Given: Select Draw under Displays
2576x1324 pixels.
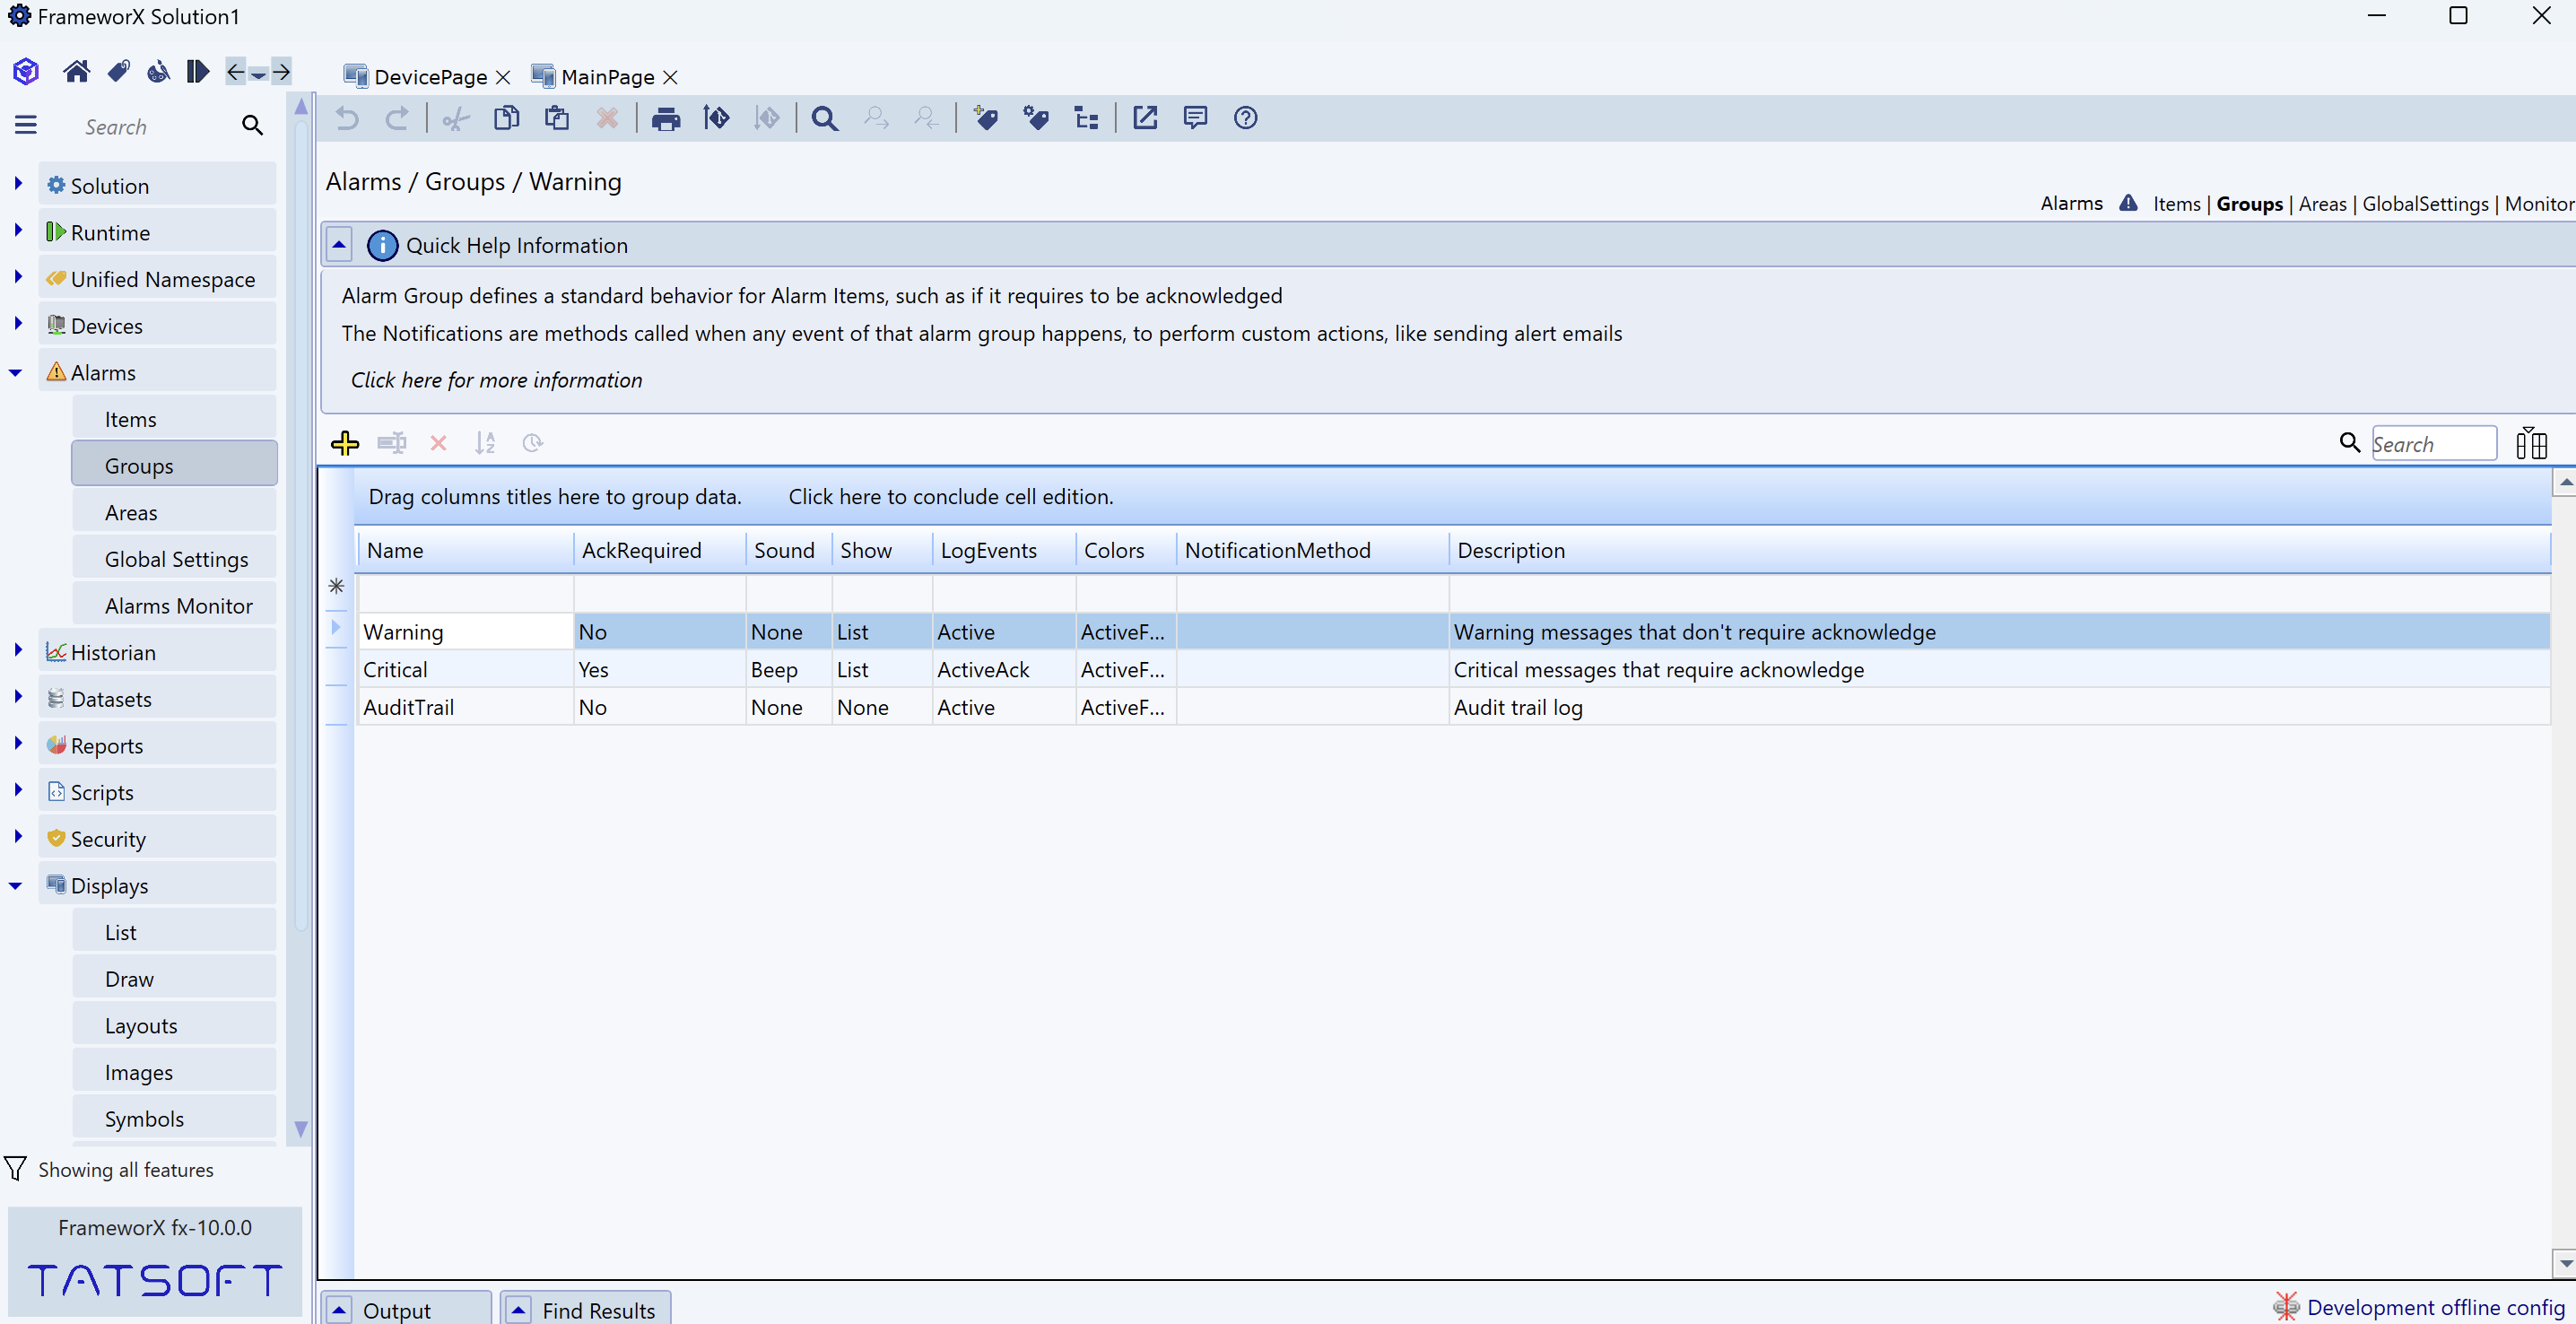Looking at the screenshot, I should pos(174,979).
